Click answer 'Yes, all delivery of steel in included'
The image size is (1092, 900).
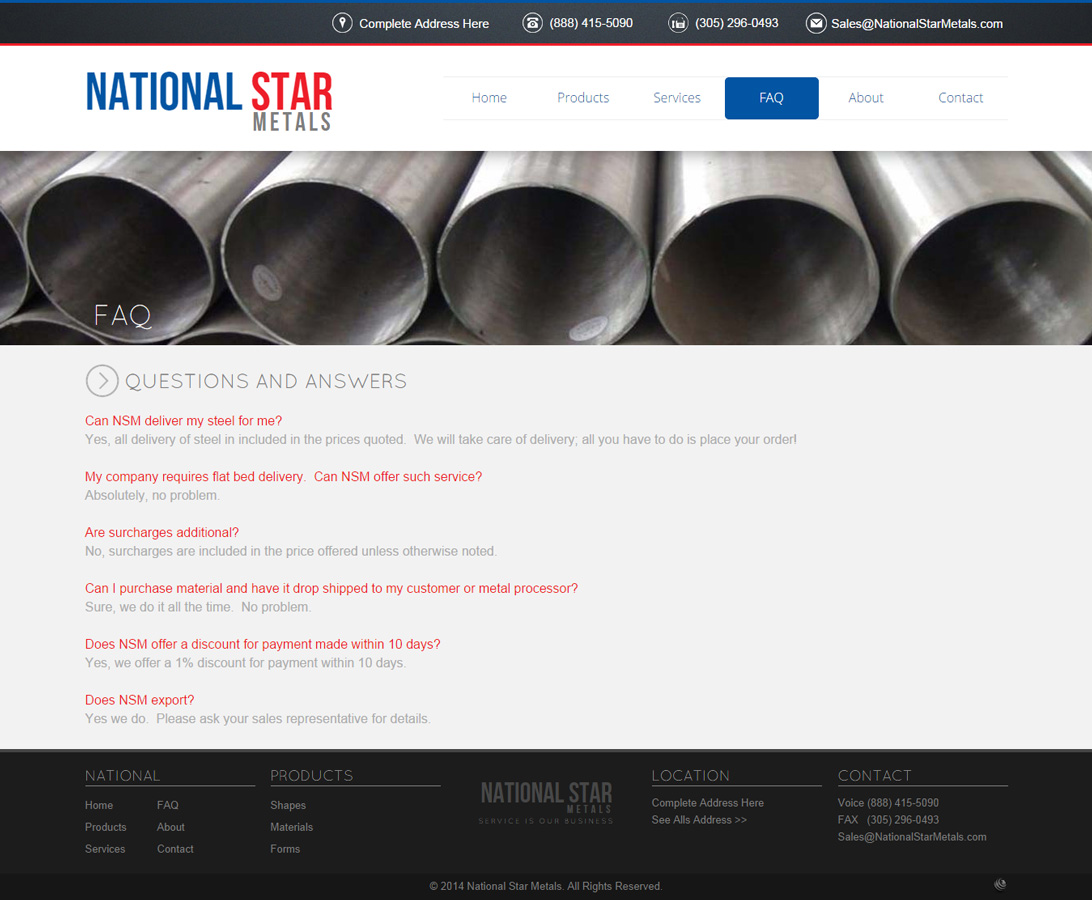441,440
